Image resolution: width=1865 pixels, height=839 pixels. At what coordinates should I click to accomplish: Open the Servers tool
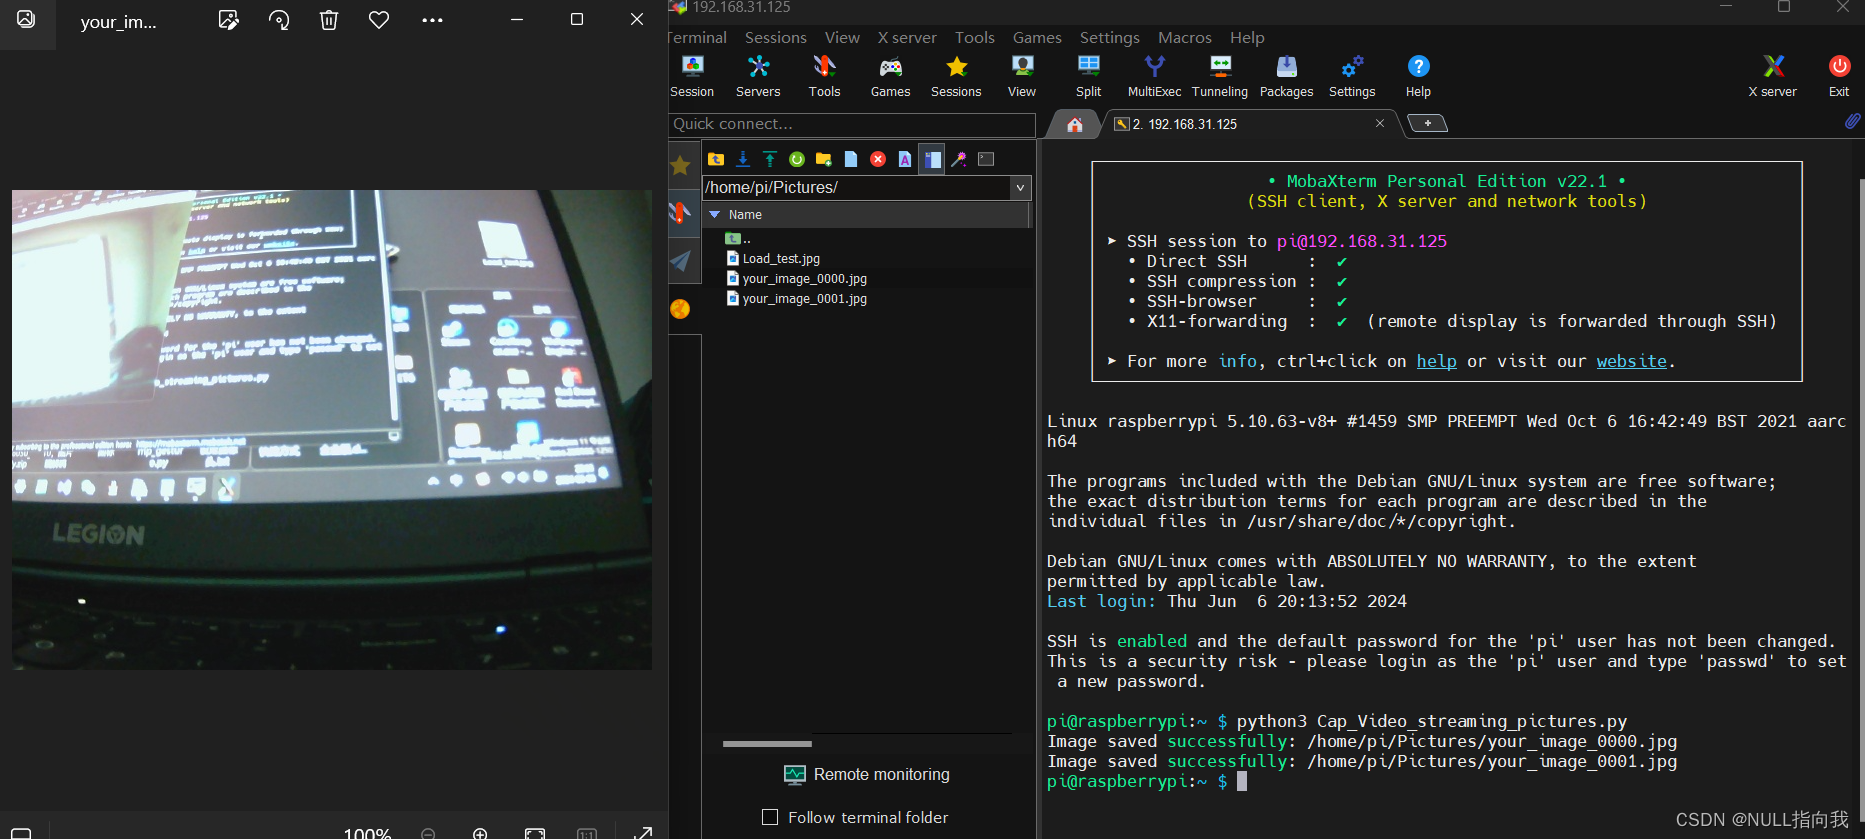(758, 77)
